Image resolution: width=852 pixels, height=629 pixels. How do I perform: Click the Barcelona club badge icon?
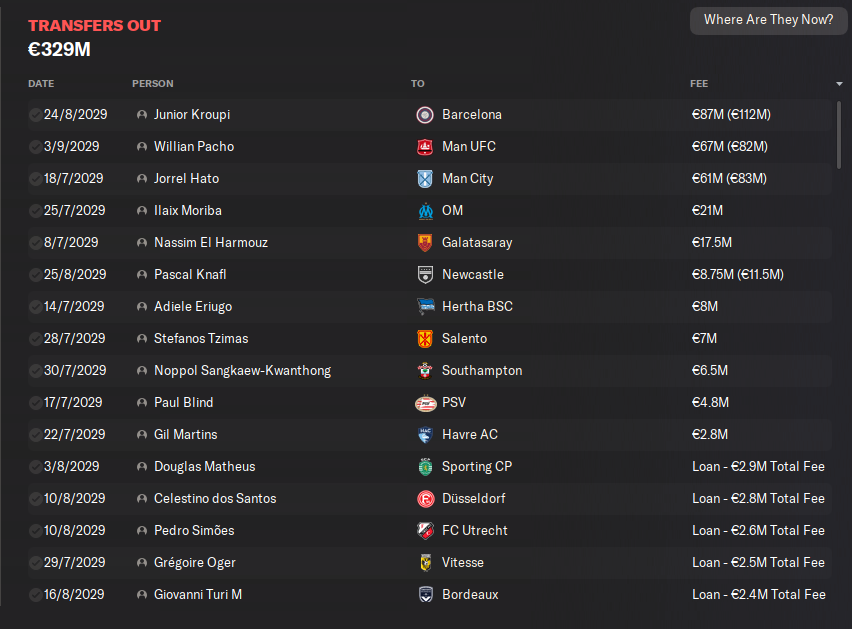(x=425, y=115)
